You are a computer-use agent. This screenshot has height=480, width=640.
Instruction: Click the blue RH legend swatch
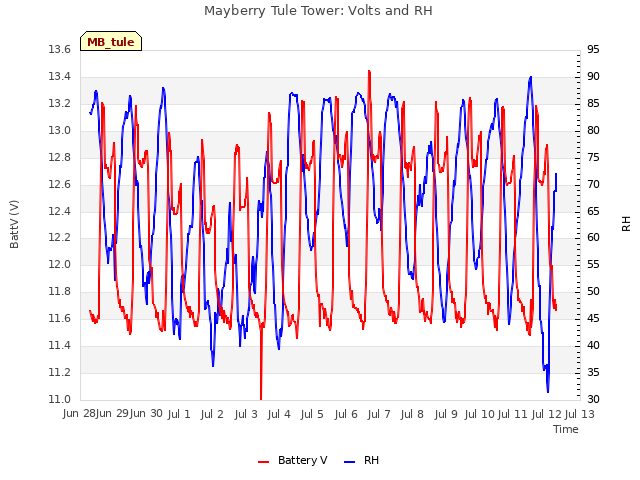pos(350,462)
